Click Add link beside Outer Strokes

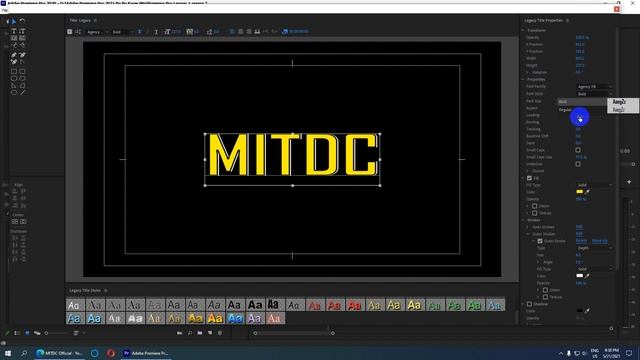[579, 234]
